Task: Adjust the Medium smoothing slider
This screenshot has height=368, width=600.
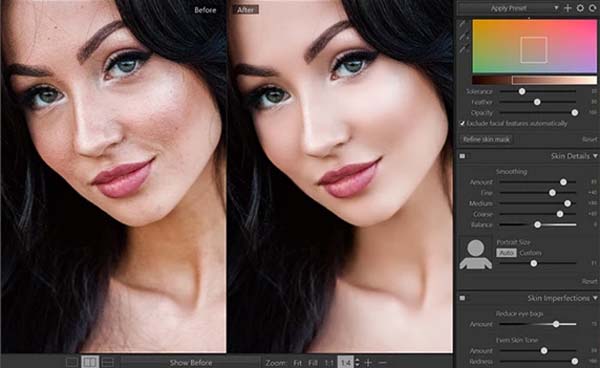Action: coord(567,204)
